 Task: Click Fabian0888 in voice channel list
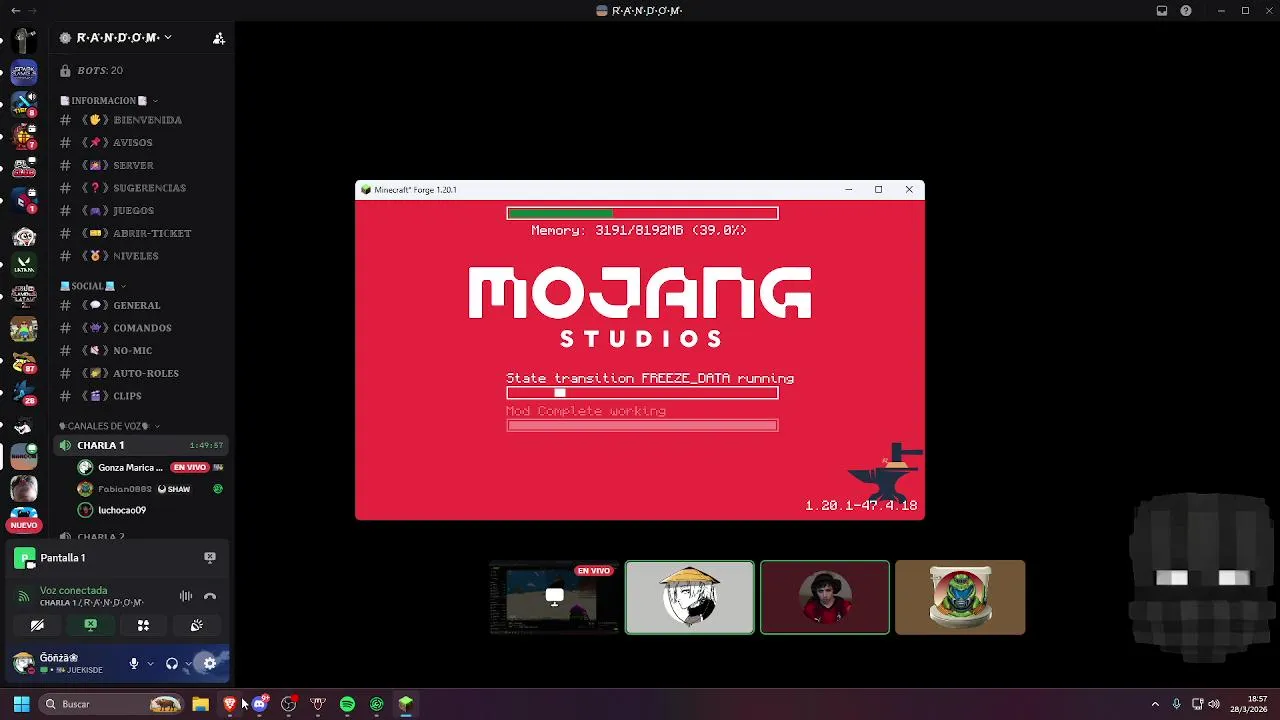coord(150,489)
